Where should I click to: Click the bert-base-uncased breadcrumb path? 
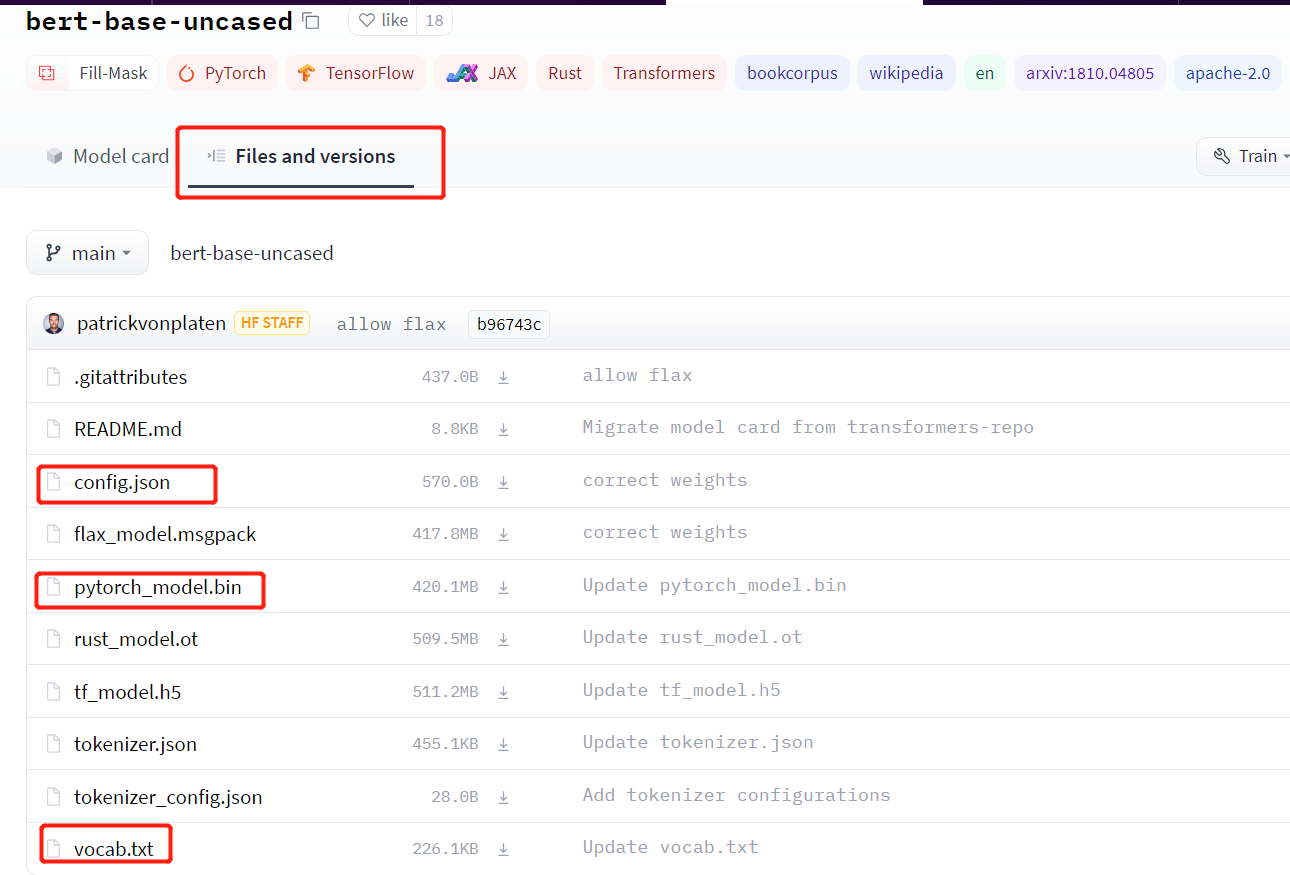click(x=252, y=253)
